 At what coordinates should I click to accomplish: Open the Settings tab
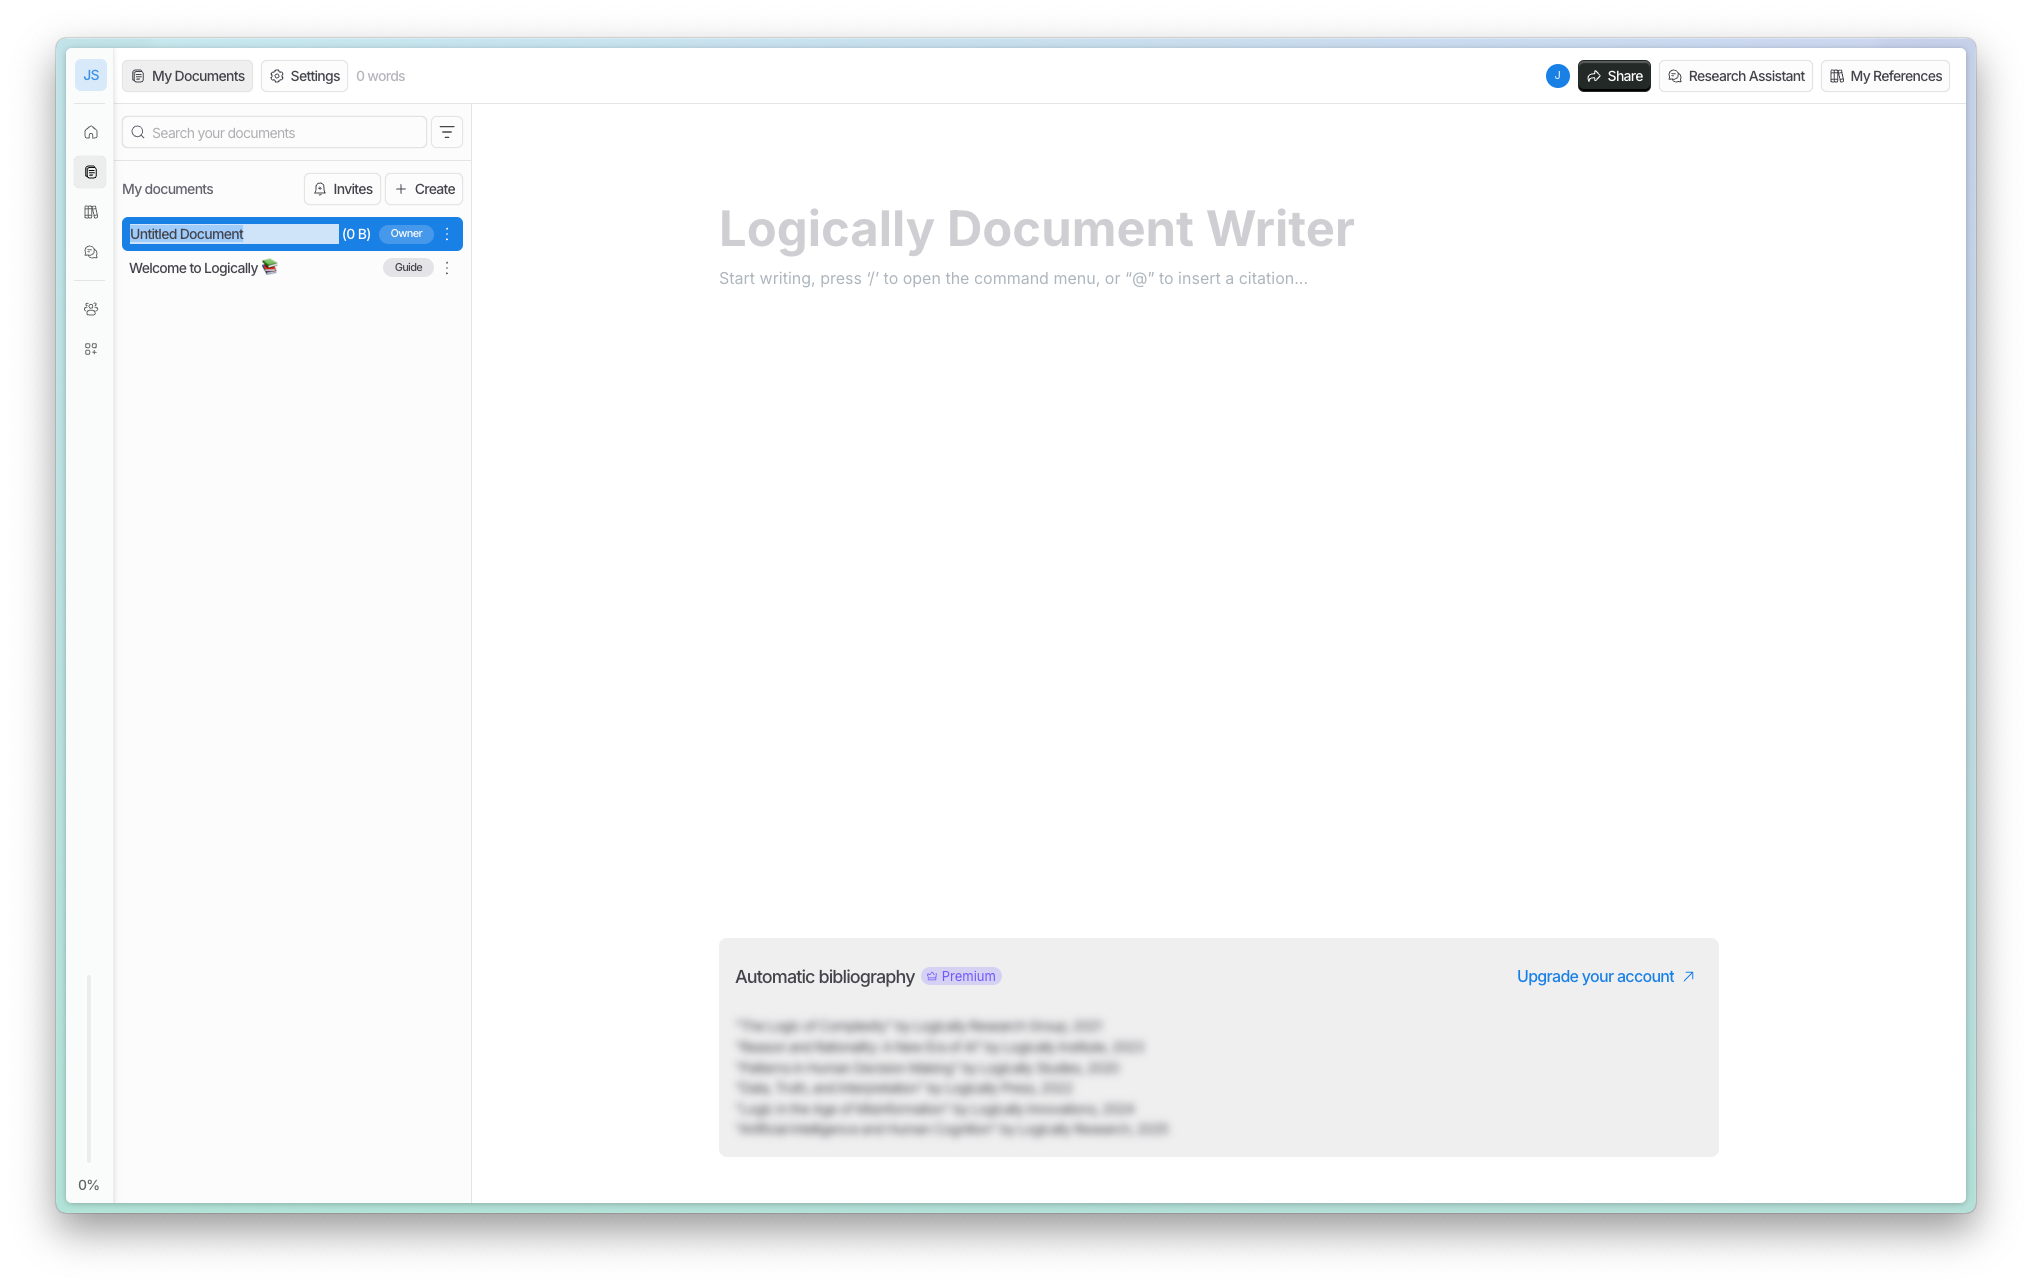coord(305,76)
